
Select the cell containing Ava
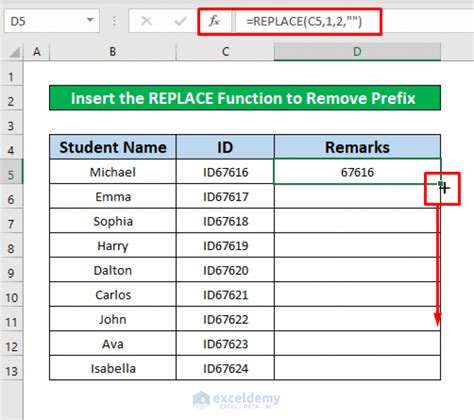(x=113, y=343)
